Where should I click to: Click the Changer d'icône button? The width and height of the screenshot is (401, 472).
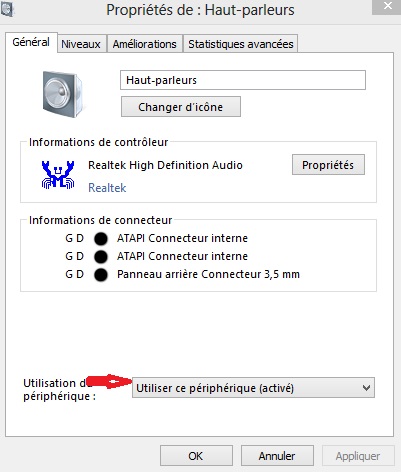coord(181,107)
